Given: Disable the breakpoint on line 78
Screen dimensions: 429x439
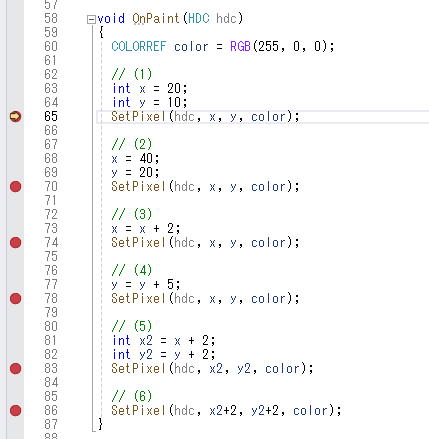Looking at the screenshot, I should click(15, 298).
